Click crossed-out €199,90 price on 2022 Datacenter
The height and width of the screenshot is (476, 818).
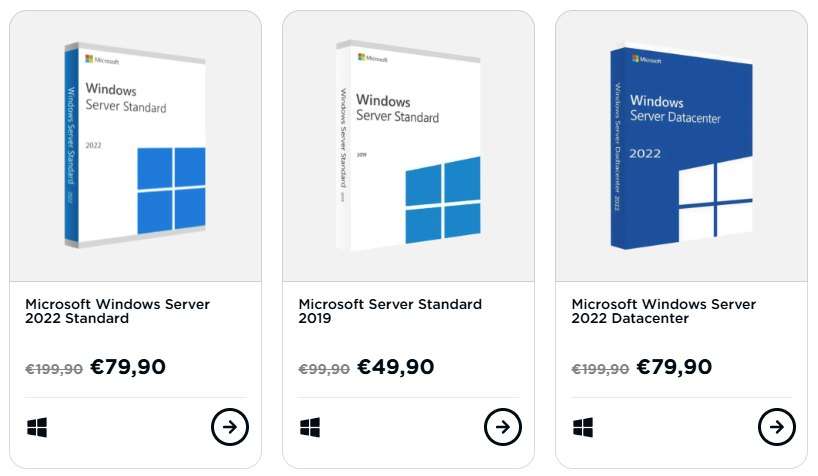point(600,369)
